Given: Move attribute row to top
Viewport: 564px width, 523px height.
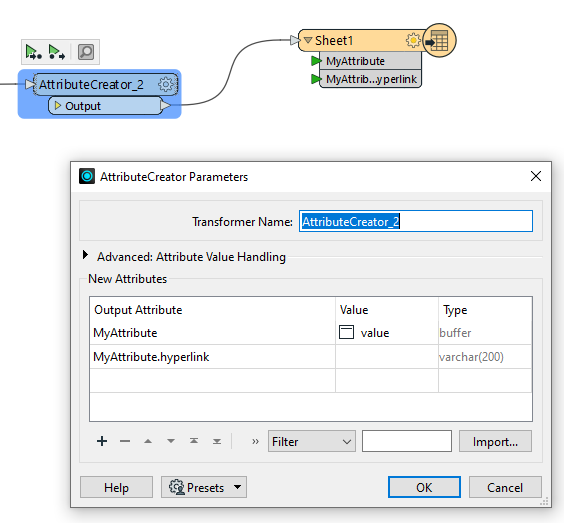Looking at the screenshot, I should pos(194,441).
